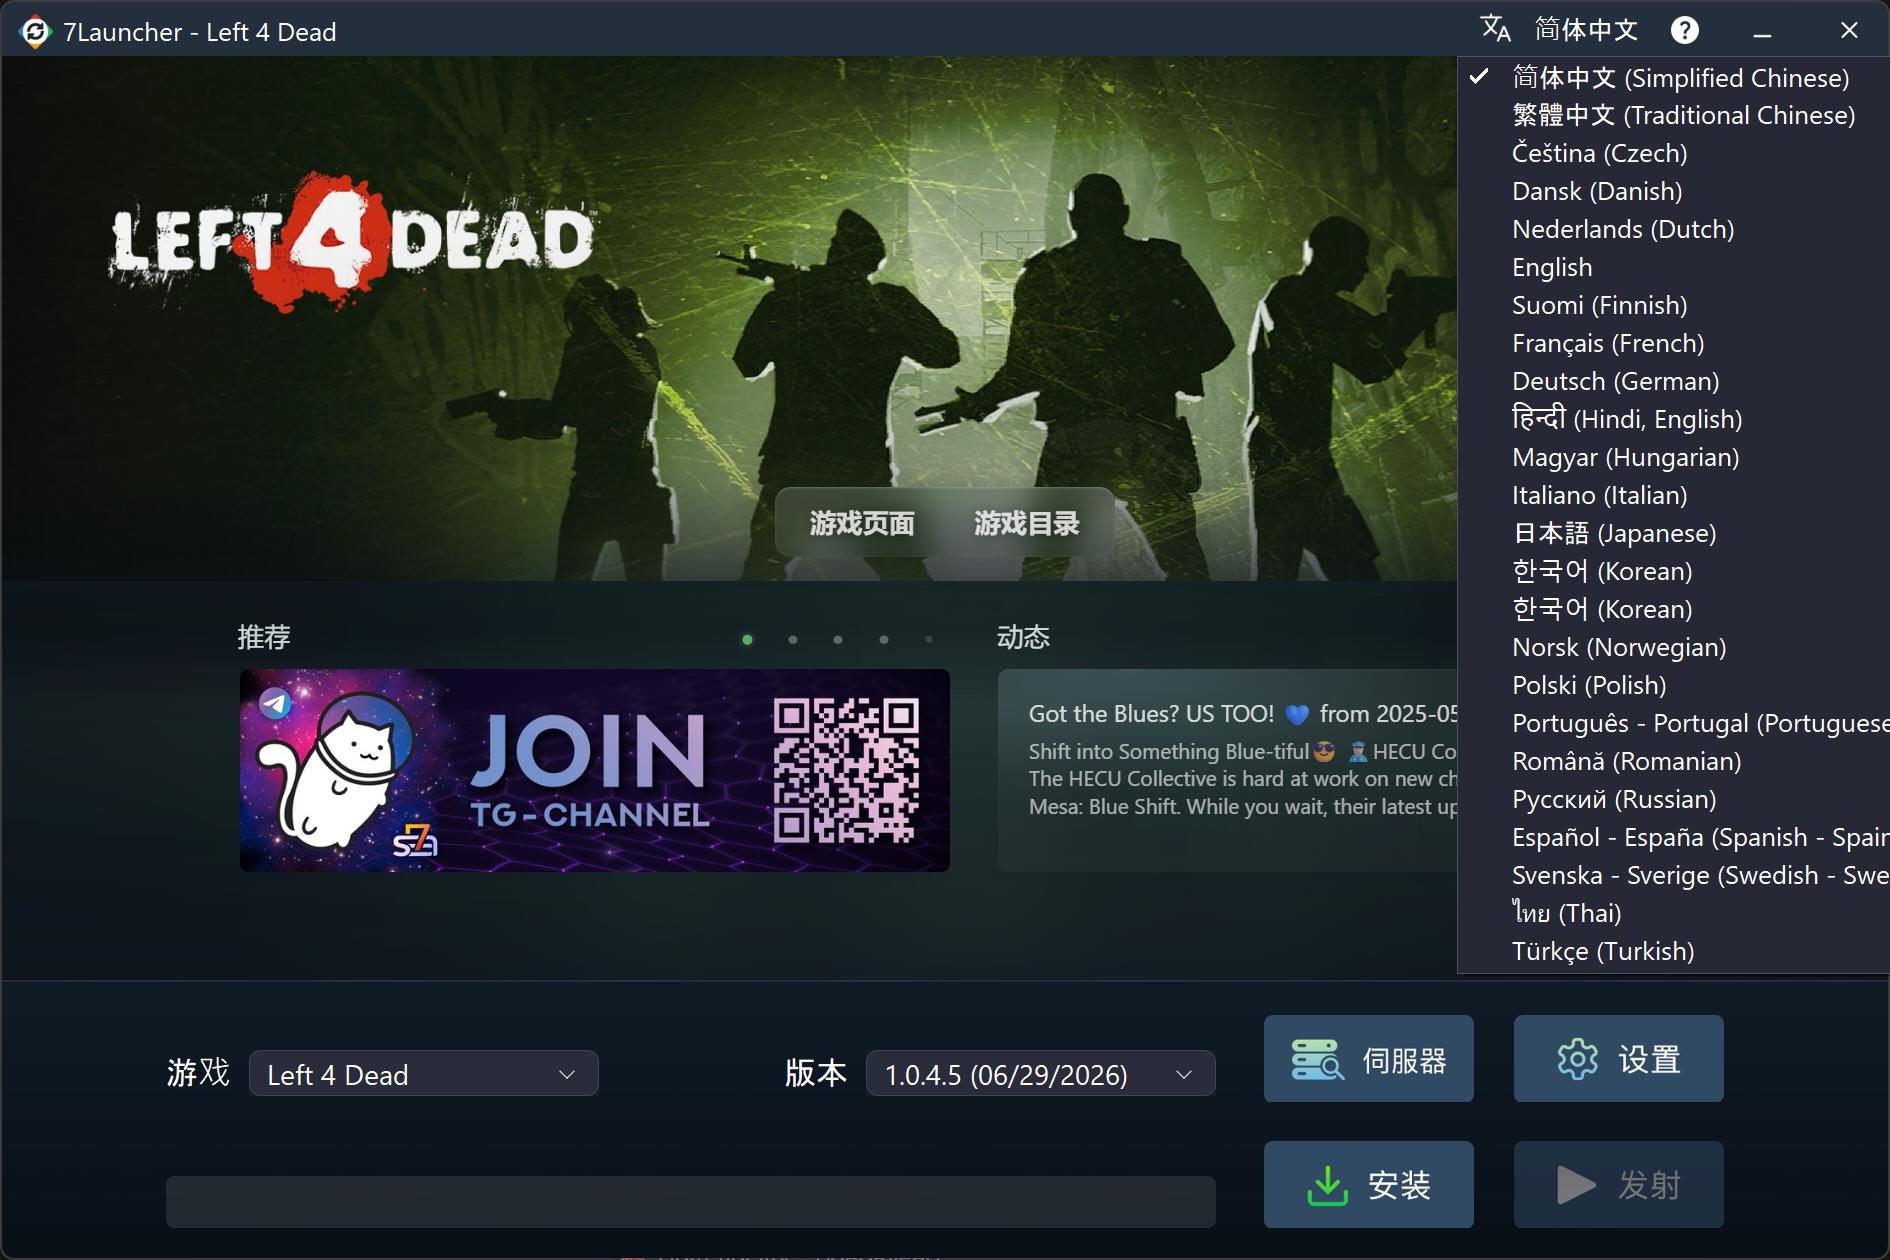Select the fifth carousel dot

point(929,640)
